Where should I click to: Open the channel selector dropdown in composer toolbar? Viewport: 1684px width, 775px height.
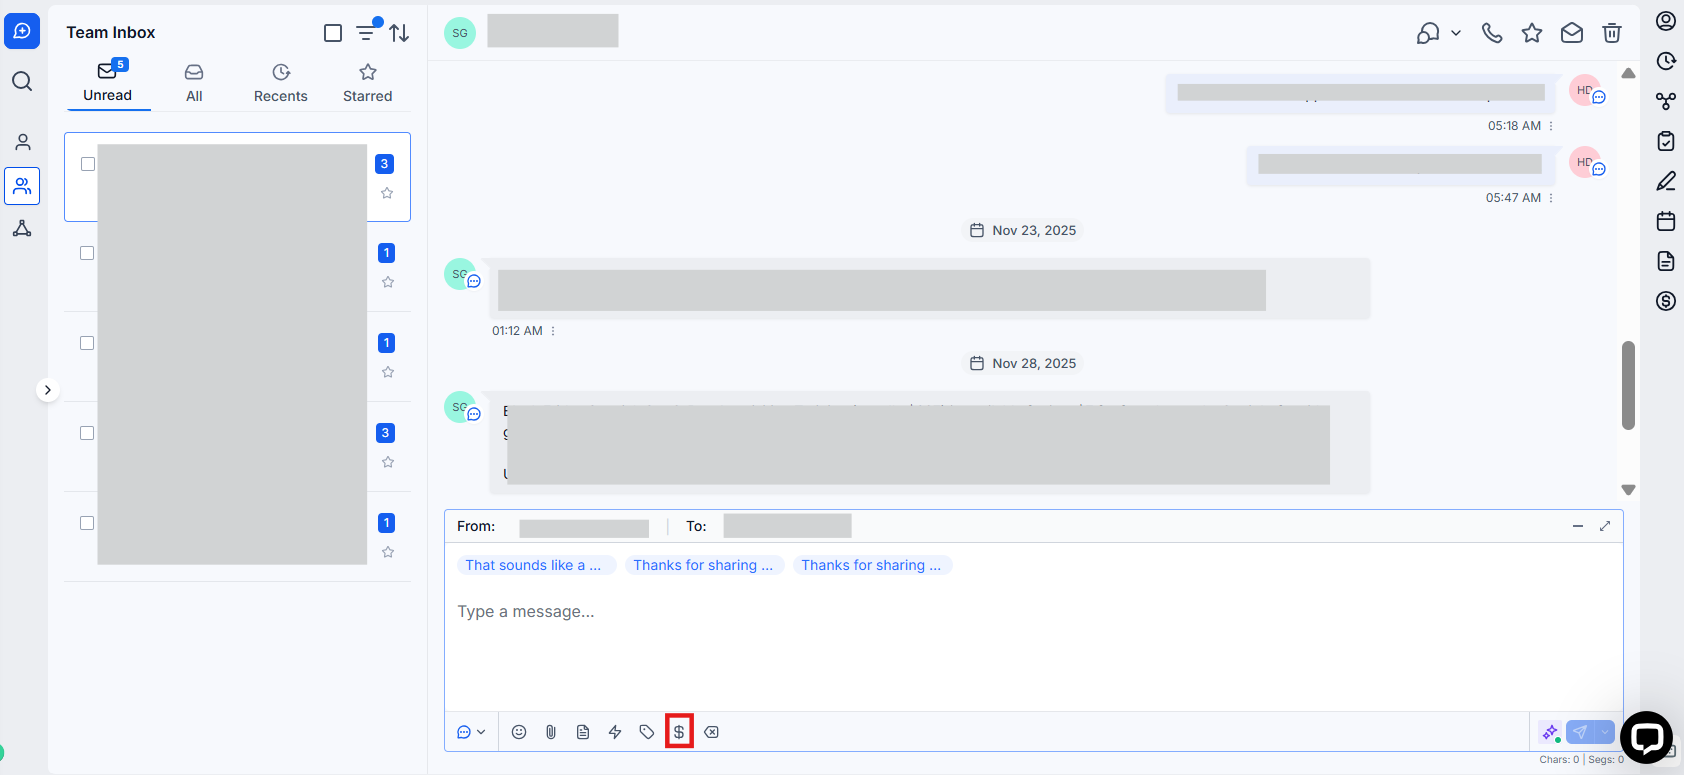pyautogui.click(x=471, y=732)
